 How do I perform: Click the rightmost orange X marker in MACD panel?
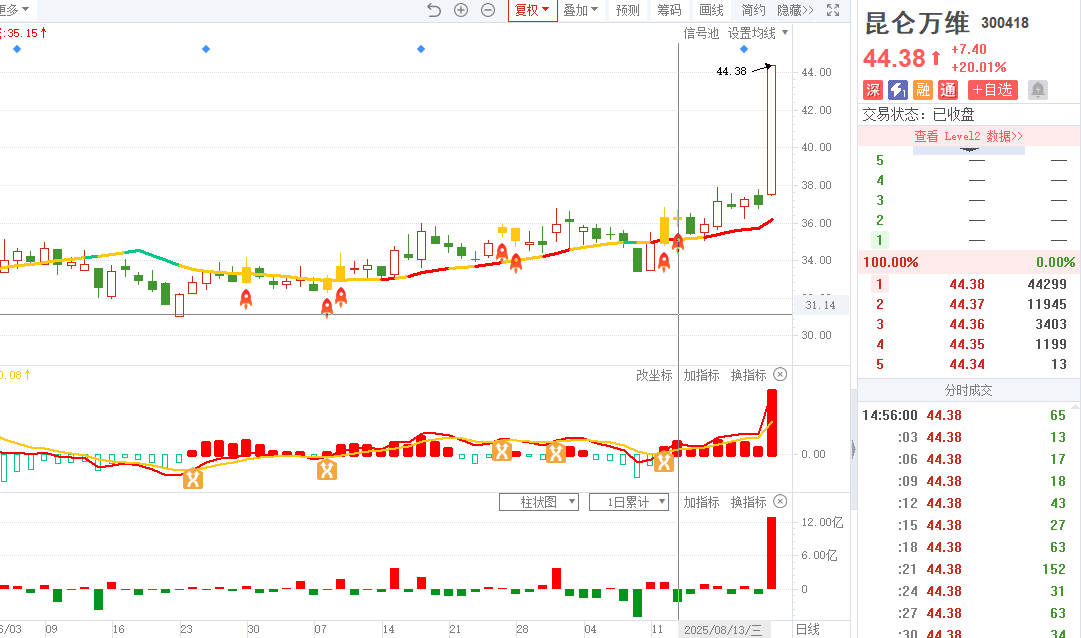[x=664, y=461]
